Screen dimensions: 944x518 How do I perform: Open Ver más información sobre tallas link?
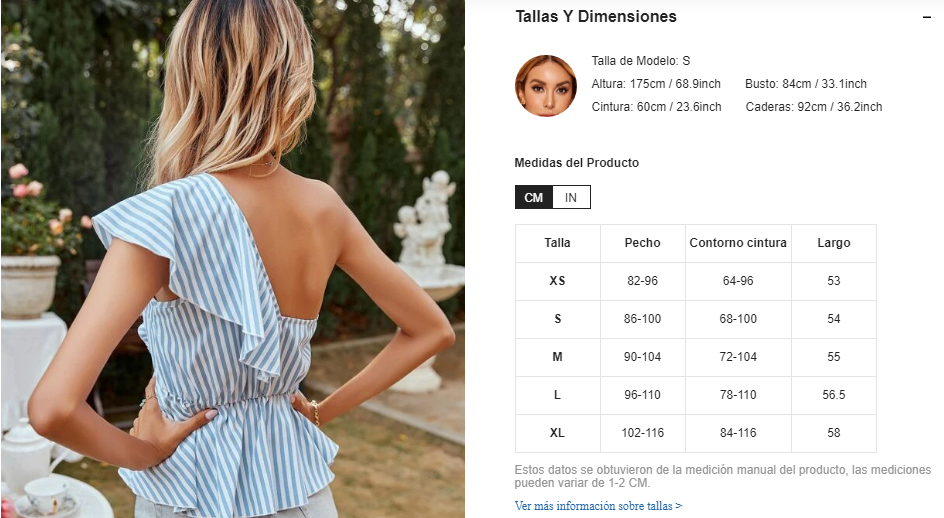598,505
